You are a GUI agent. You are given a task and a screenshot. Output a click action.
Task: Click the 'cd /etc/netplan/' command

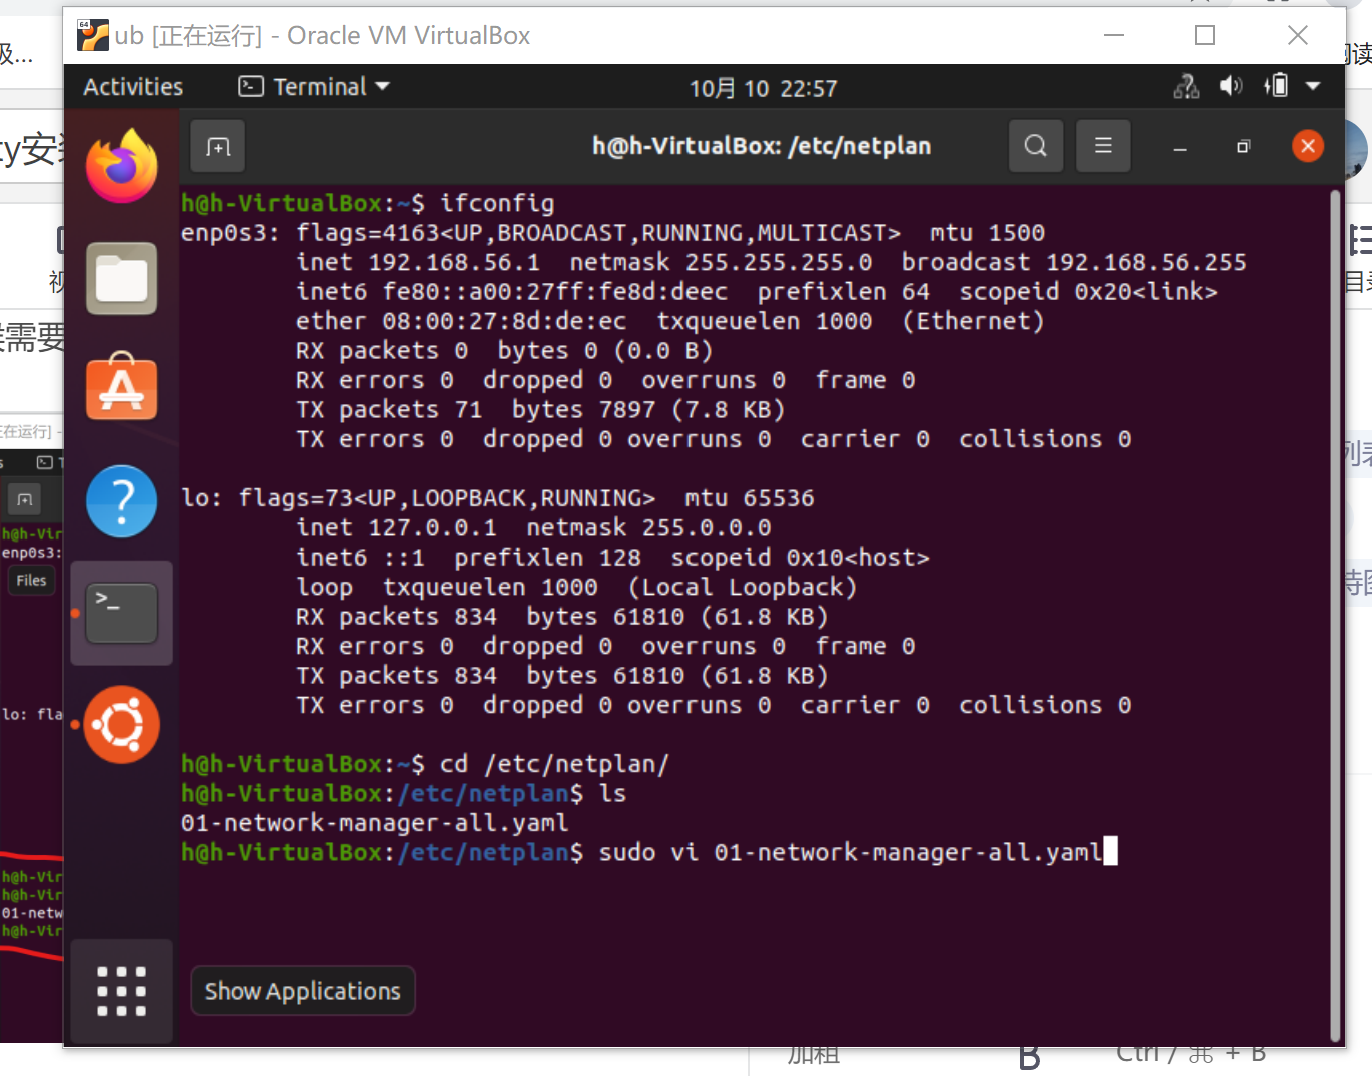point(554,764)
